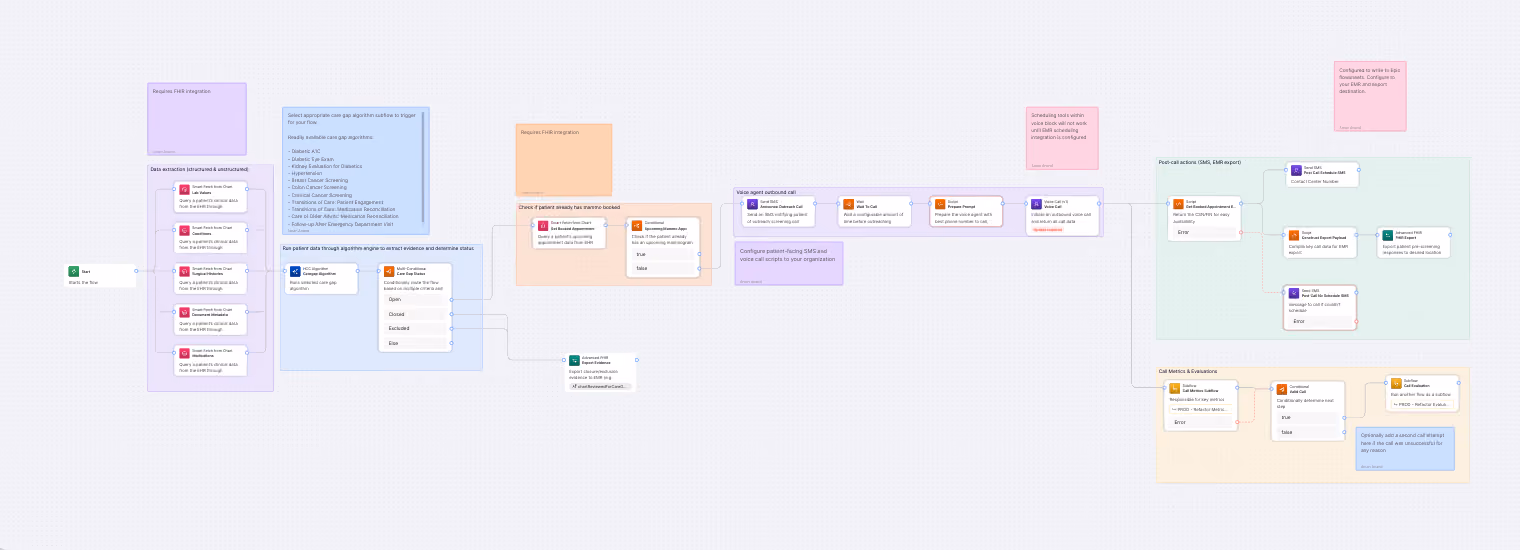
Task: Click the Upcoming Mammo Appt conditional icon
Action: [x=637, y=226]
